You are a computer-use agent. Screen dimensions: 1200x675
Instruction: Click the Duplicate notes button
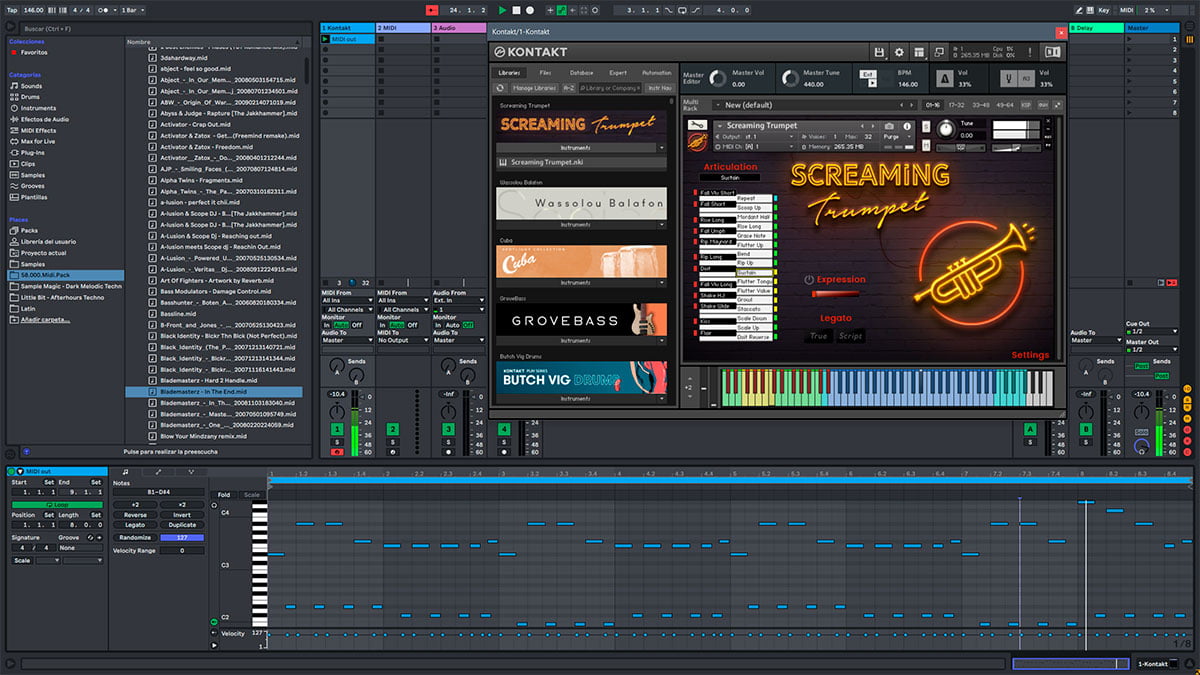point(182,525)
